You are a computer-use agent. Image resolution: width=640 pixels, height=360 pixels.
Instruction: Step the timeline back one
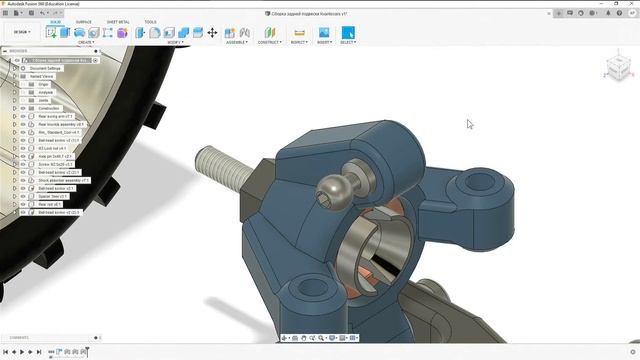pos(14,352)
